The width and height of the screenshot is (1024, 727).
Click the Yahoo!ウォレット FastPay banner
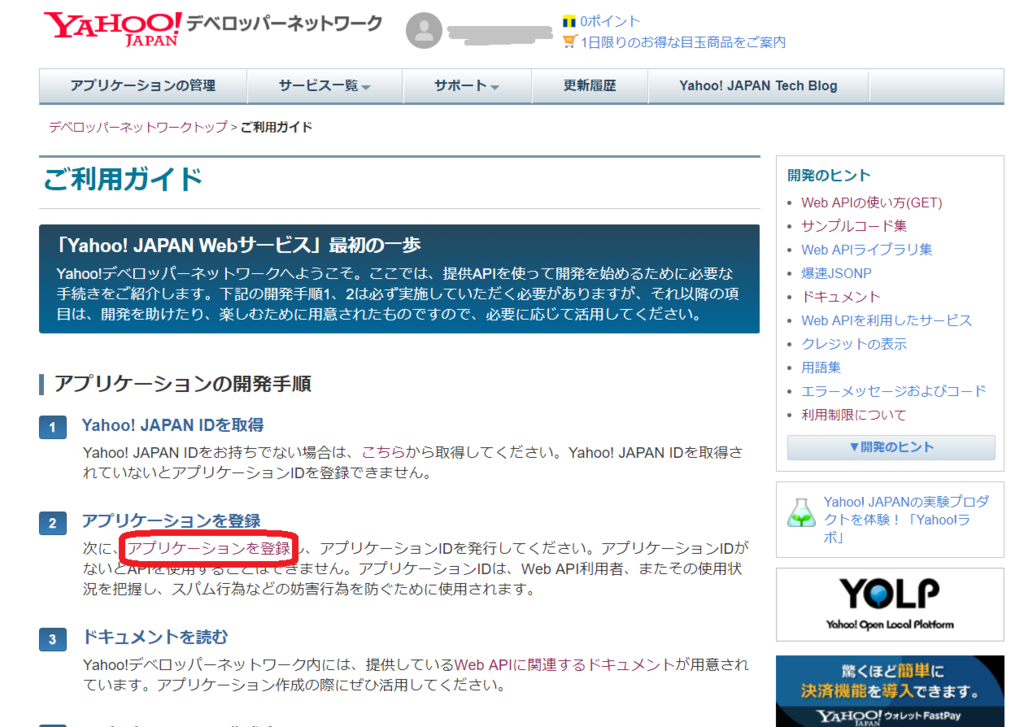point(888,690)
